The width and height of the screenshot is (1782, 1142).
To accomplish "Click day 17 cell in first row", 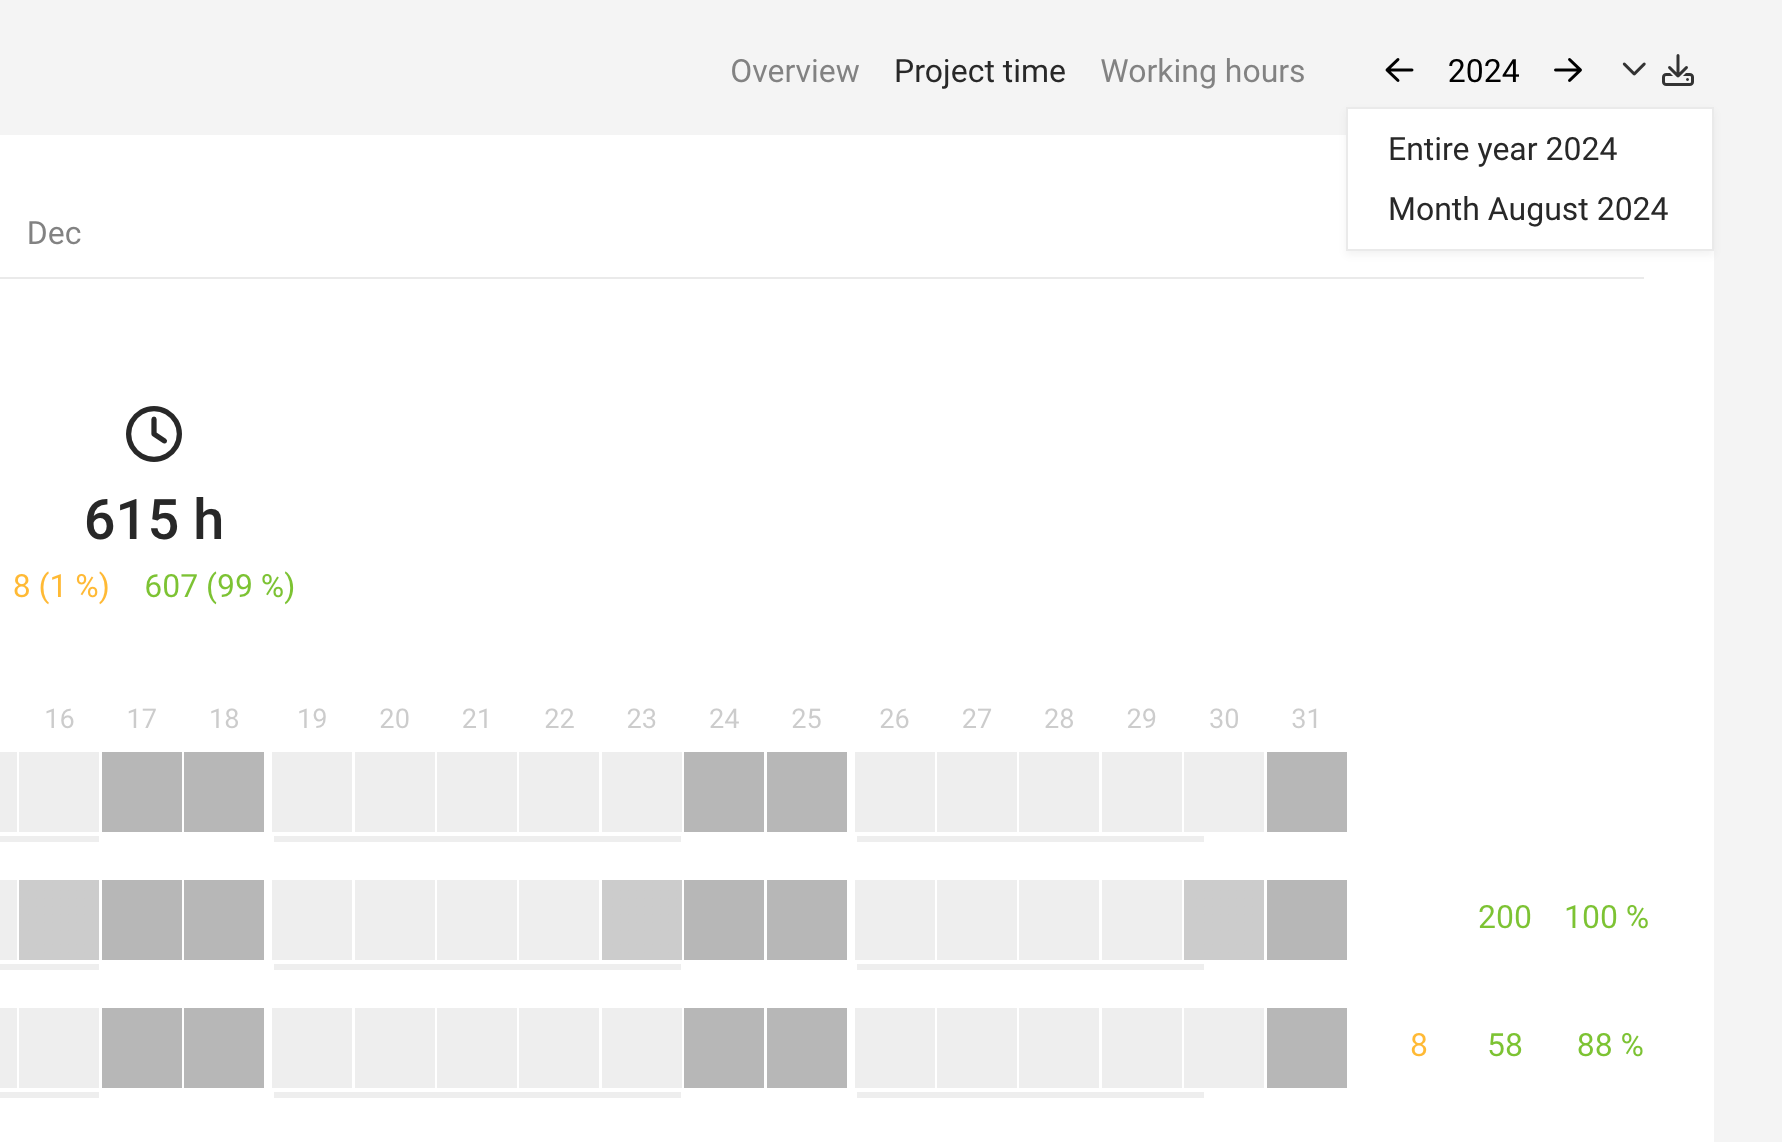I will click(142, 792).
